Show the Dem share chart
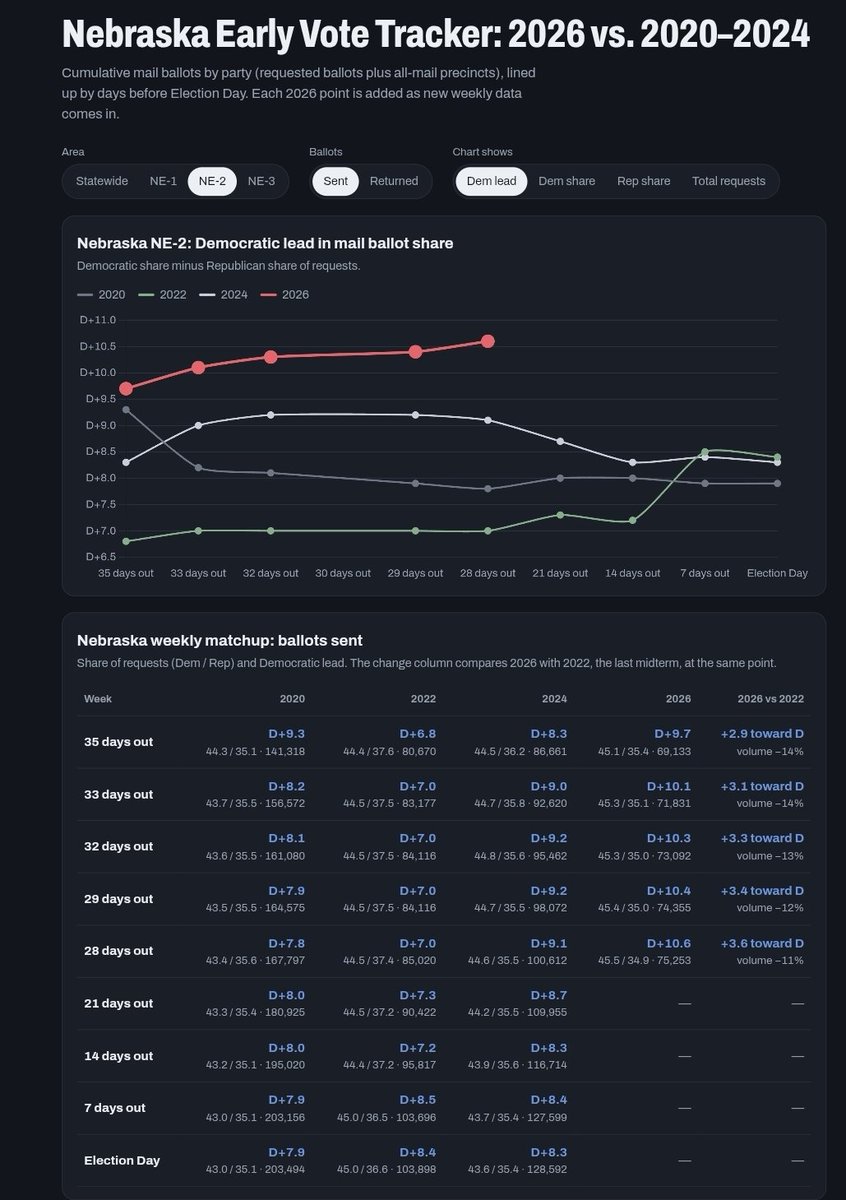 click(567, 181)
